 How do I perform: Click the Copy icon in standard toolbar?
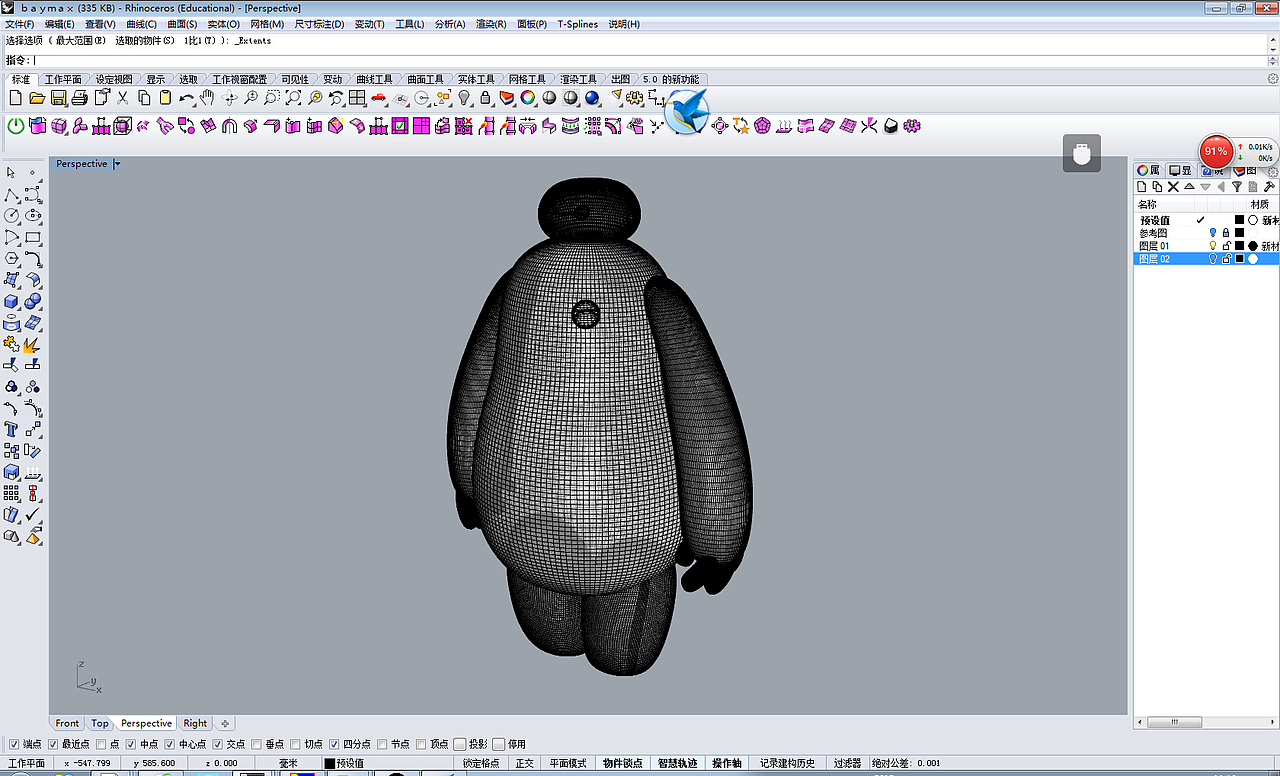[x=144, y=98]
